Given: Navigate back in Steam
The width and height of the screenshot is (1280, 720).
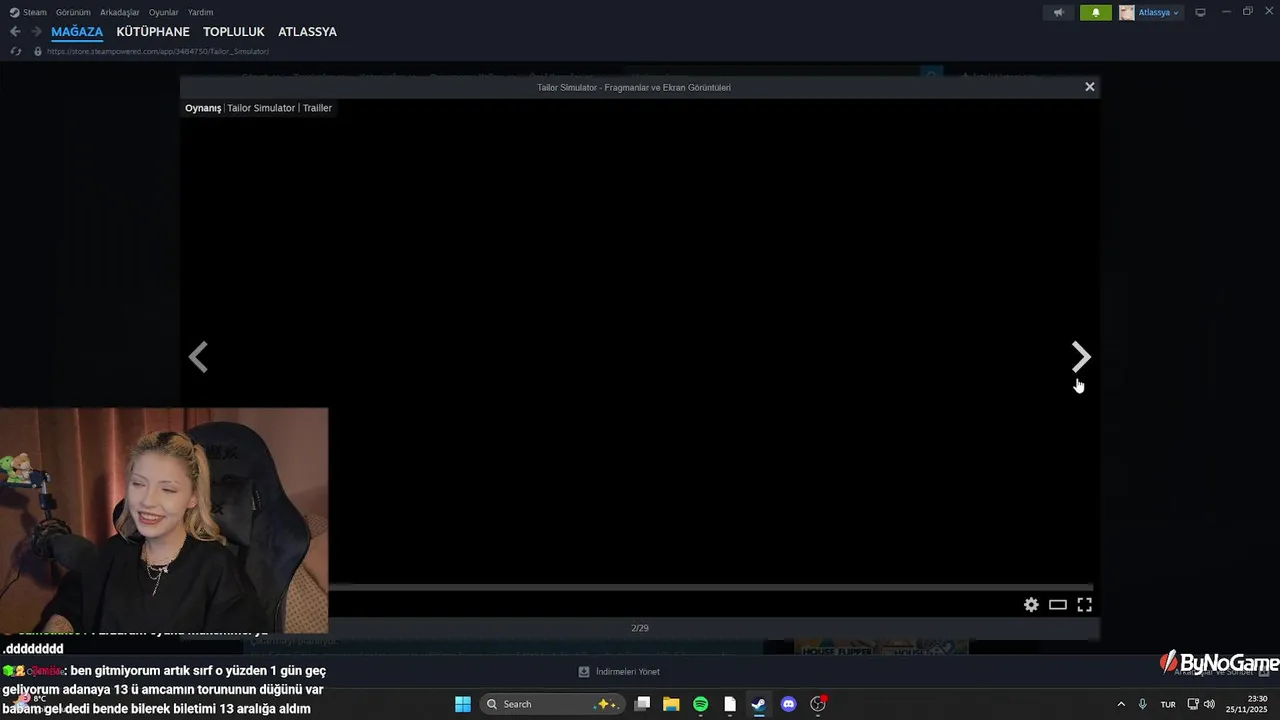Looking at the screenshot, I should click(x=15, y=32).
